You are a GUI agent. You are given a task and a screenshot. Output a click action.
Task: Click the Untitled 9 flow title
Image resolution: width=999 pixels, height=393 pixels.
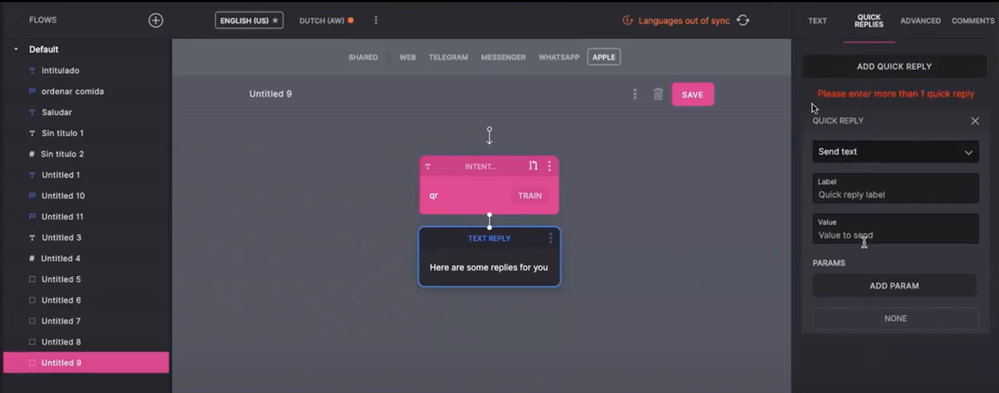[270, 94]
